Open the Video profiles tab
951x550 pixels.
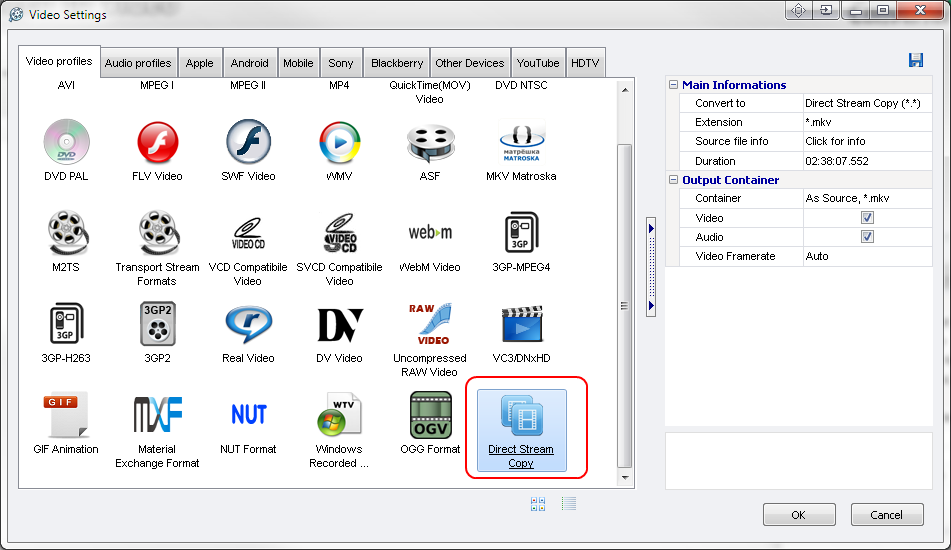pos(59,61)
